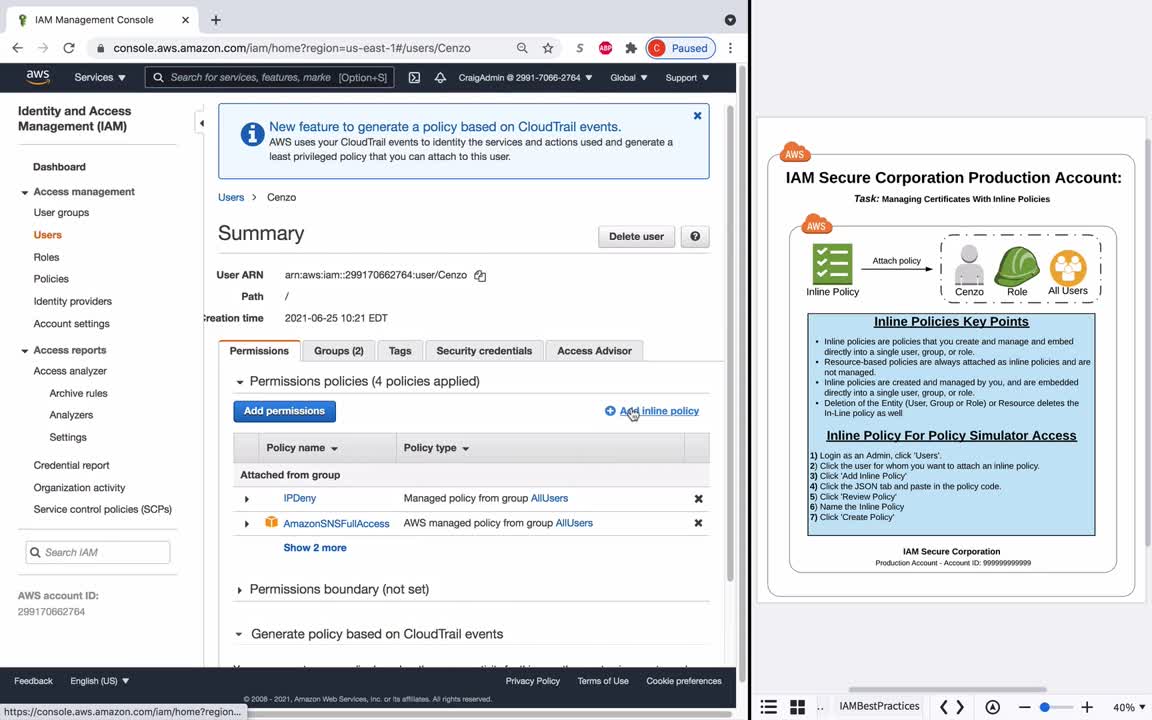Collapse Generate policy based on CloudTrail section
Image resolution: width=1152 pixels, height=720 pixels.
(x=240, y=635)
